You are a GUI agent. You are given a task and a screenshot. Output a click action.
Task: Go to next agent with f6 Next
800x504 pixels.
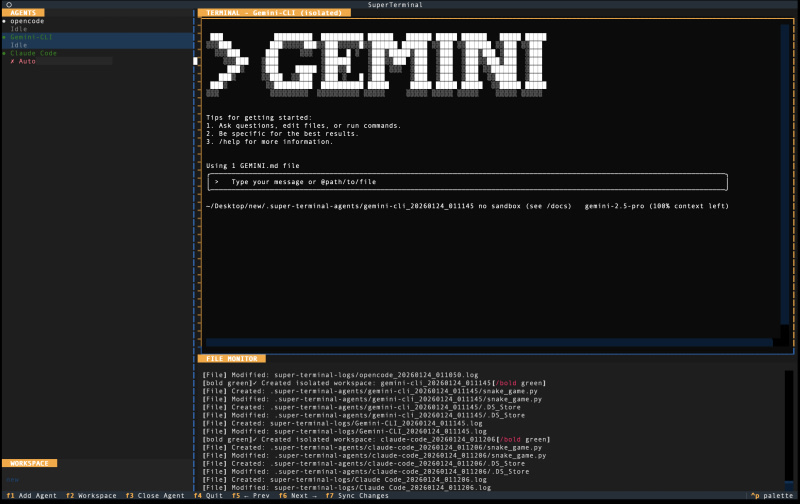tap(298, 496)
